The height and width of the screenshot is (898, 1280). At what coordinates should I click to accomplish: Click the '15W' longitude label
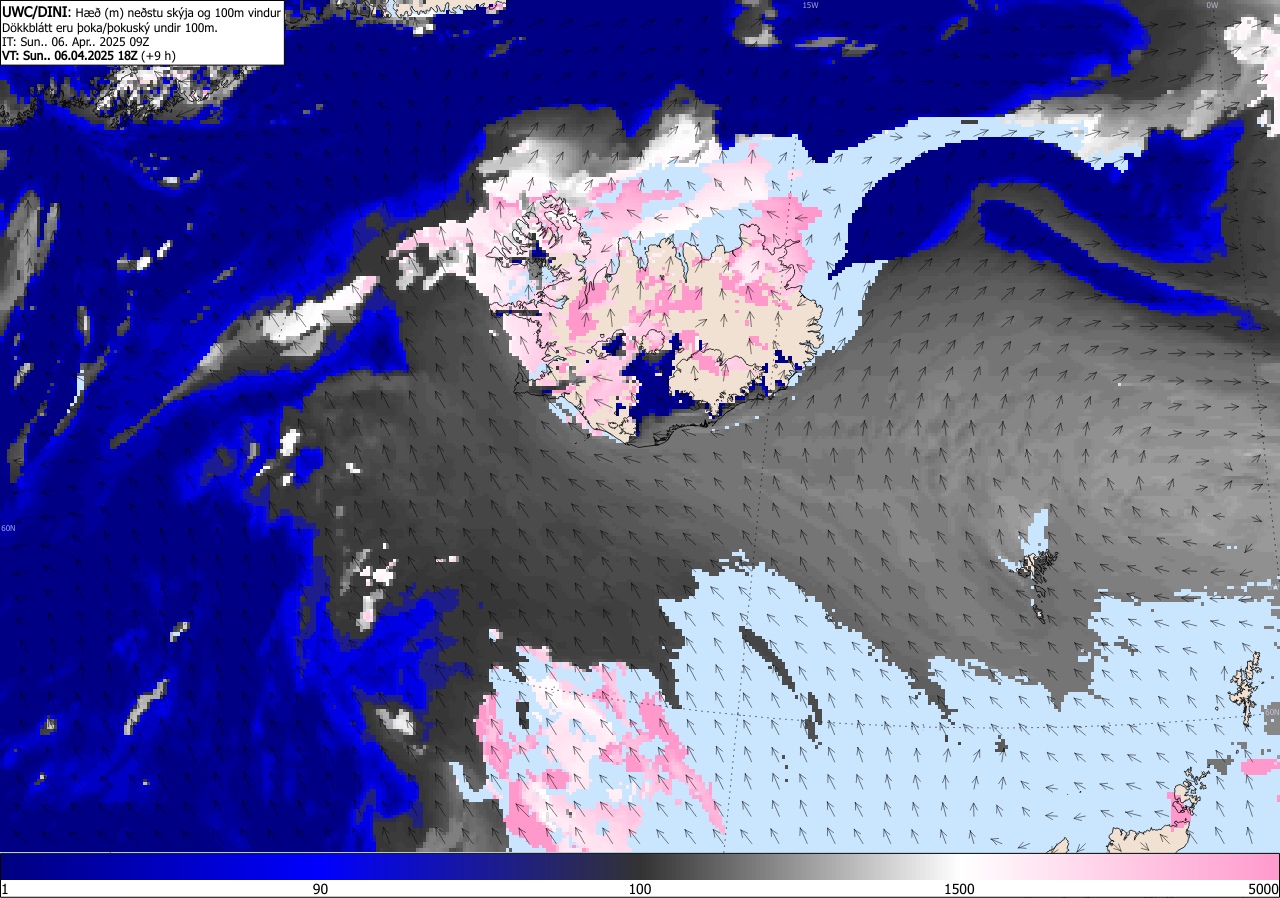point(810,5)
